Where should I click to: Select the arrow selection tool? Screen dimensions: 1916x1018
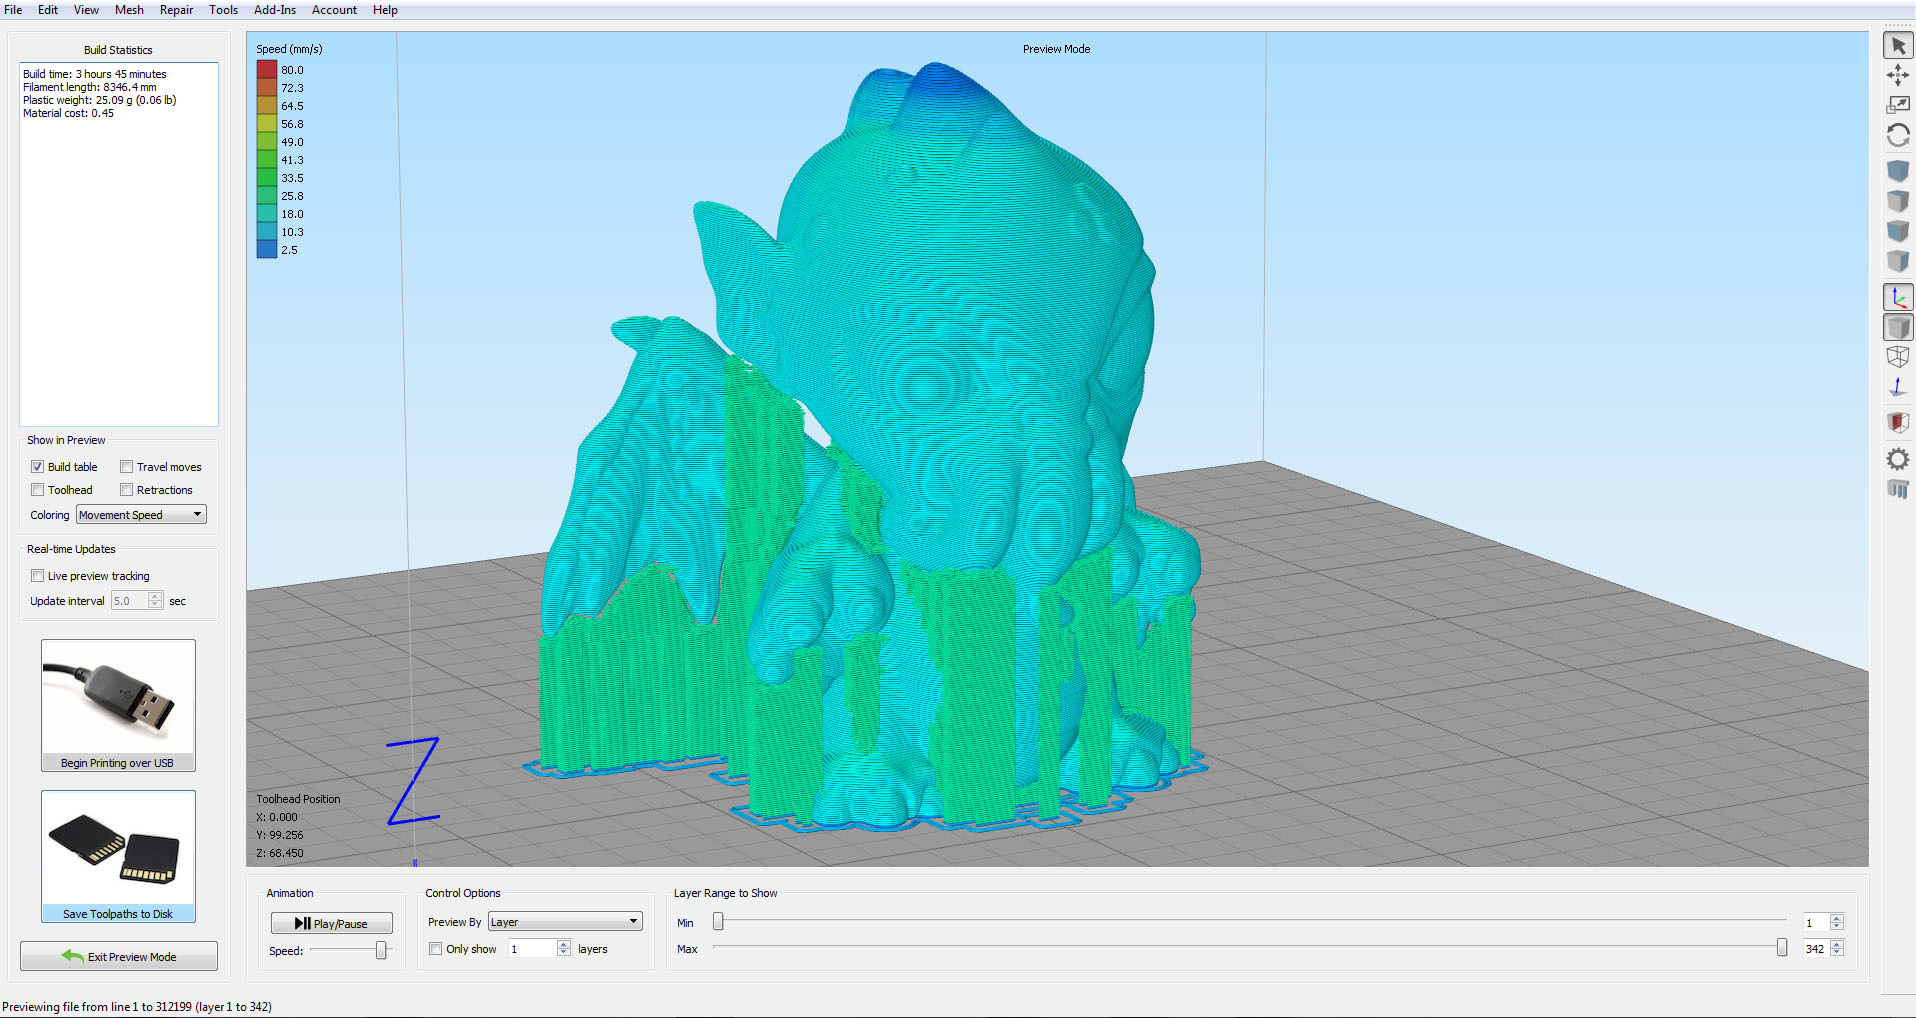pyautogui.click(x=1897, y=45)
